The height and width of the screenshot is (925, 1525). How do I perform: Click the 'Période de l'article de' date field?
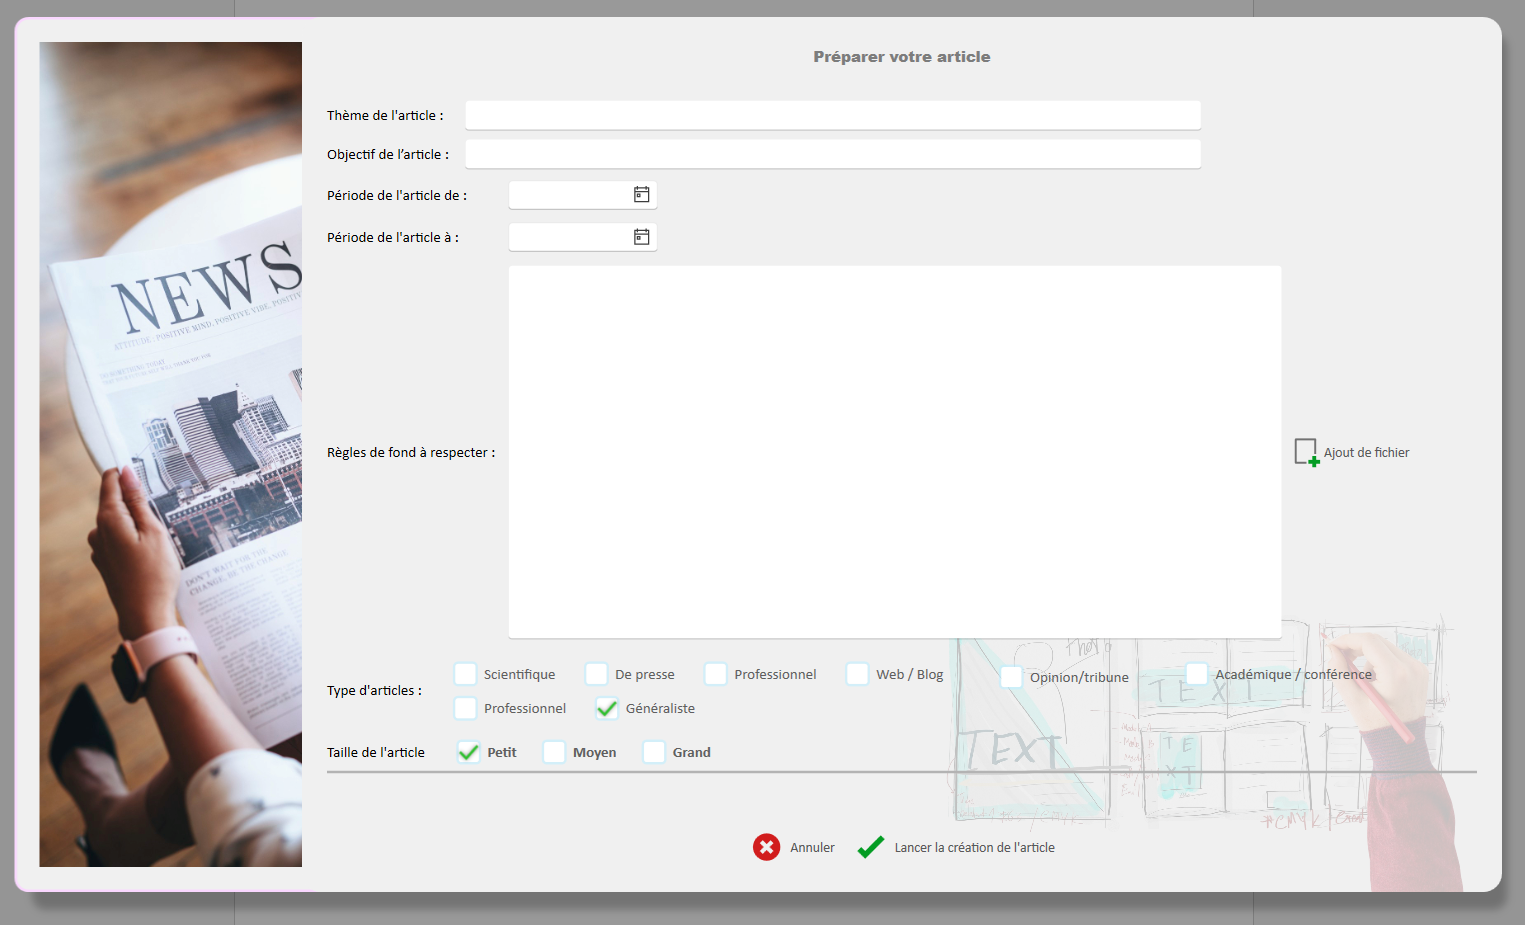(x=583, y=195)
